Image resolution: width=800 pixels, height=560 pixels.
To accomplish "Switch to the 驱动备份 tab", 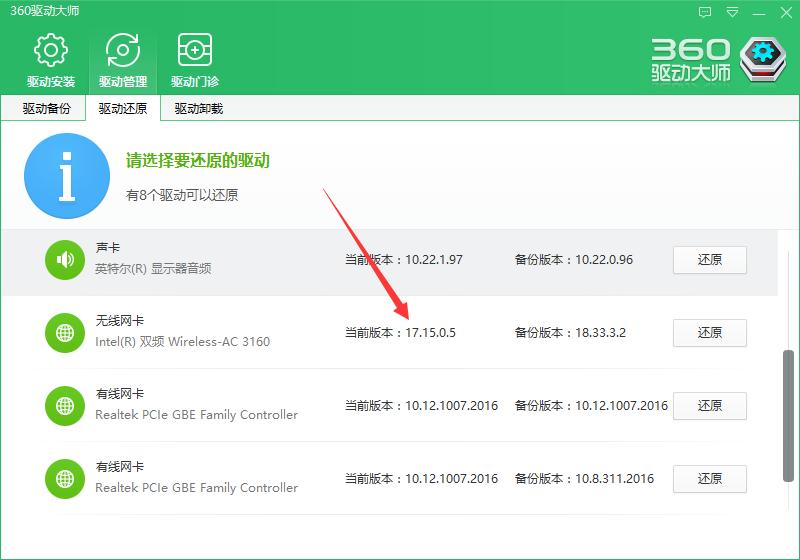I will pyautogui.click(x=46, y=109).
